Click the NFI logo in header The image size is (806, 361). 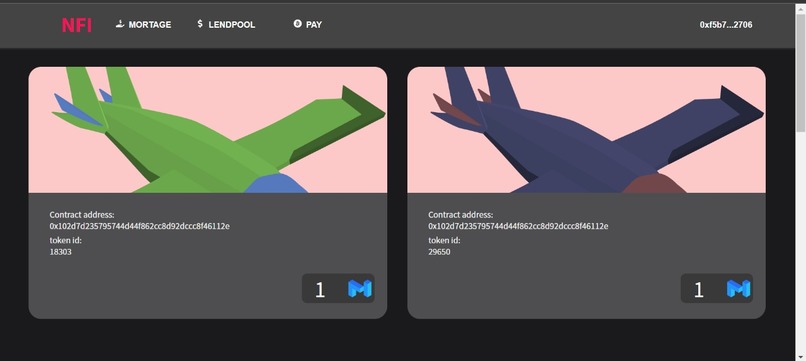click(77, 25)
